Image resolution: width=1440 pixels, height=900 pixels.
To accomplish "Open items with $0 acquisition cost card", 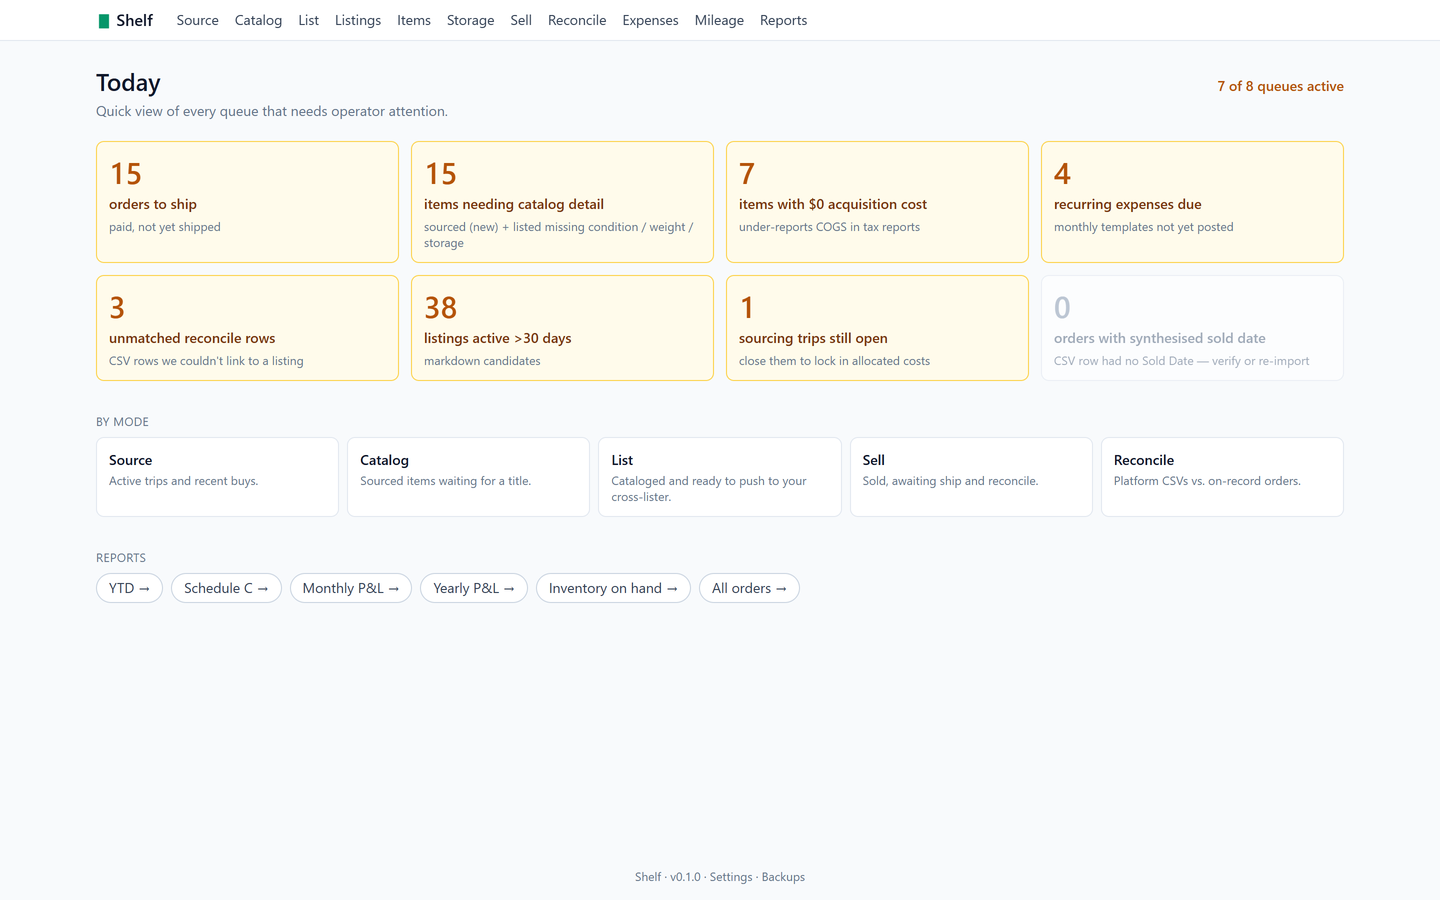I will coord(877,202).
